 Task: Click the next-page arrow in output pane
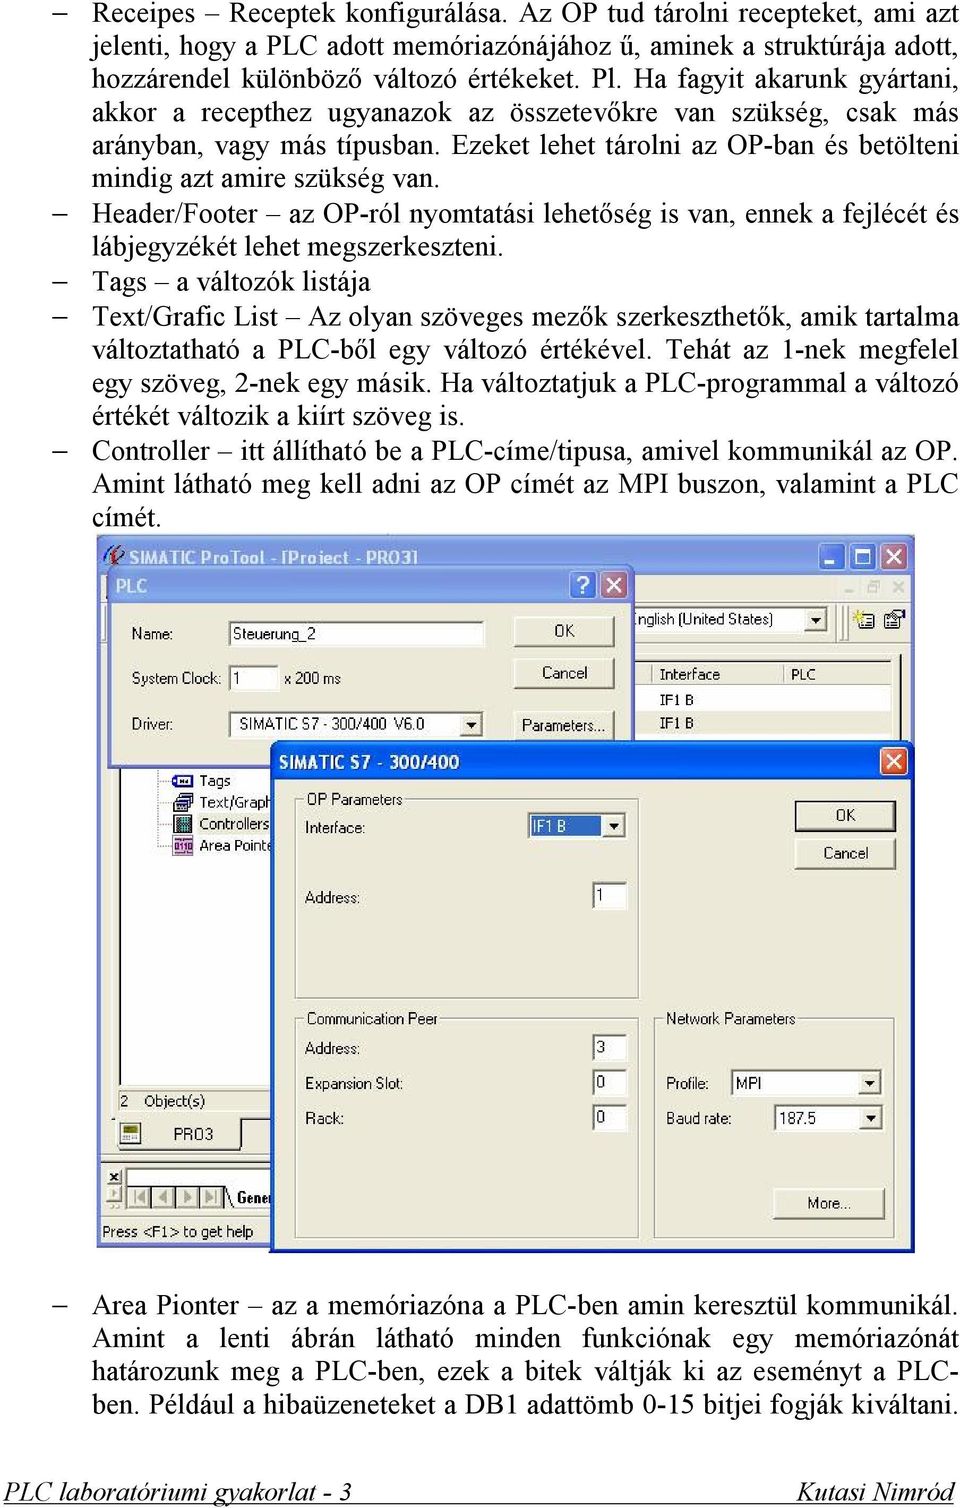click(187, 1197)
